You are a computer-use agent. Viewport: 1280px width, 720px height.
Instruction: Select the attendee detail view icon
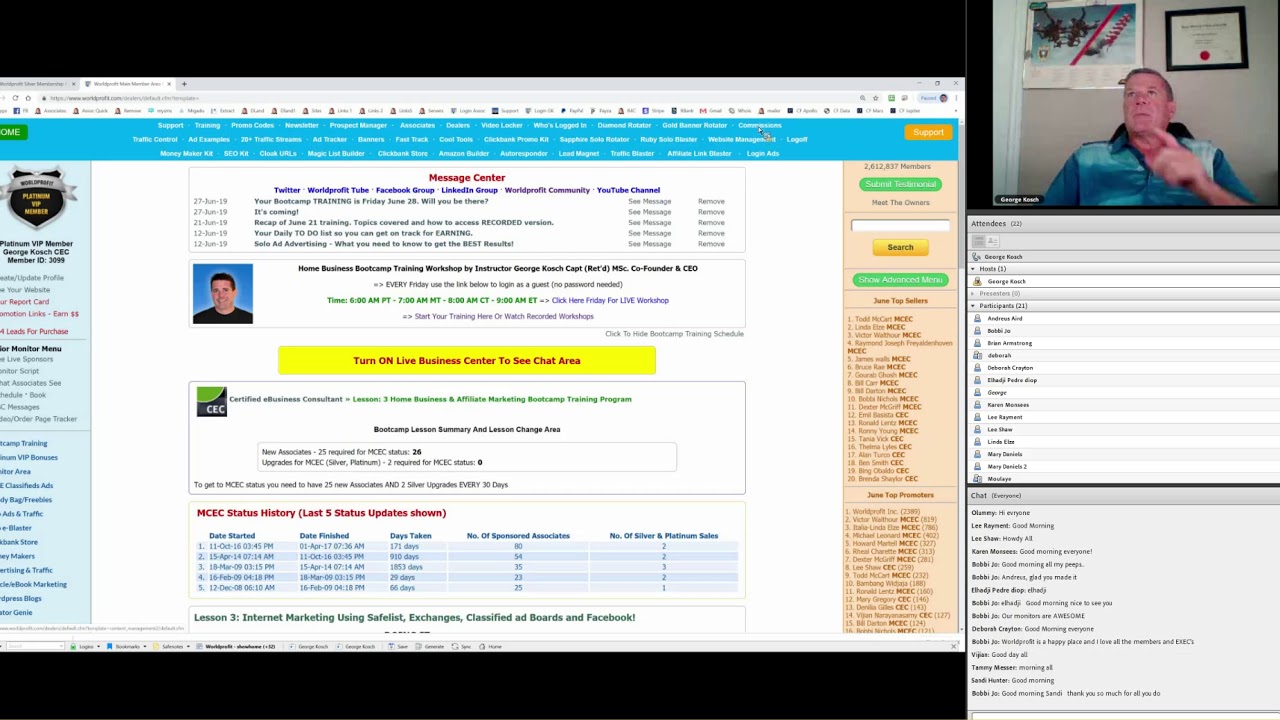coord(993,241)
